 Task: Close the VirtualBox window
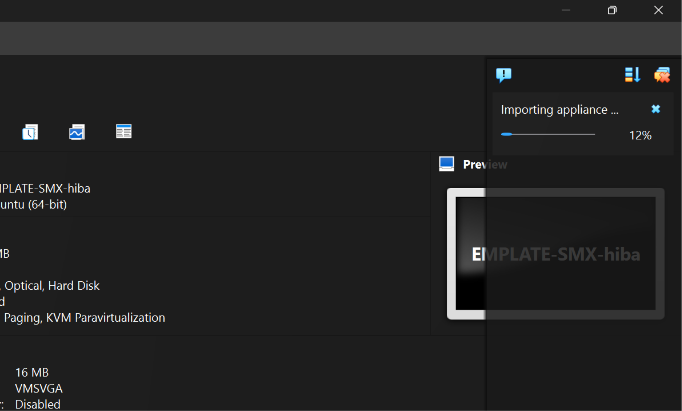659,10
